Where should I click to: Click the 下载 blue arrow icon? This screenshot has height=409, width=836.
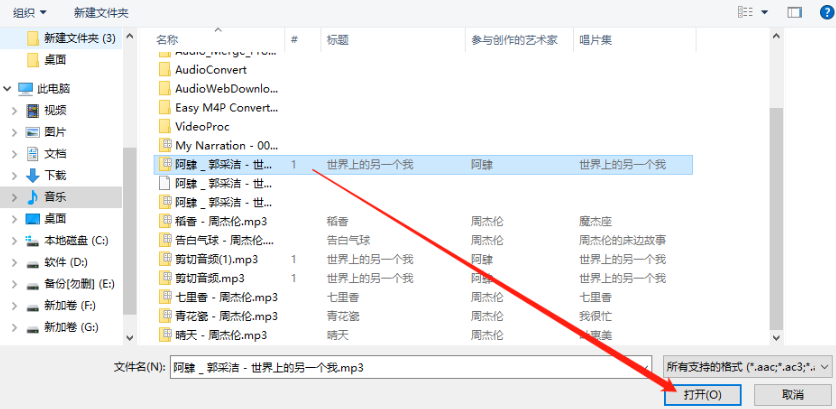pos(33,175)
